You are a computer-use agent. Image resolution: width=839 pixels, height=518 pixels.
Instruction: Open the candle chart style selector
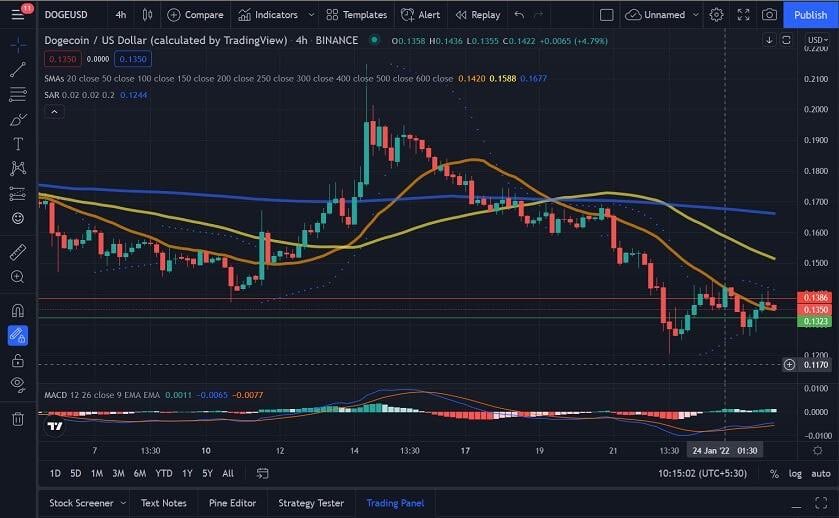click(147, 14)
